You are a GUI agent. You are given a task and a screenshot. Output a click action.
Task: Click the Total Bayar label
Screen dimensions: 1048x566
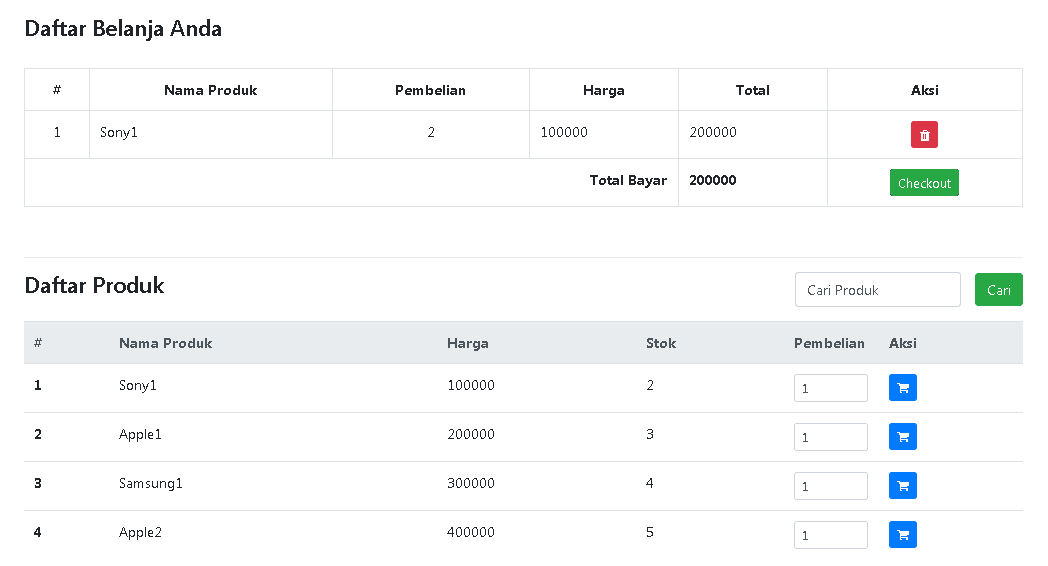point(628,180)
